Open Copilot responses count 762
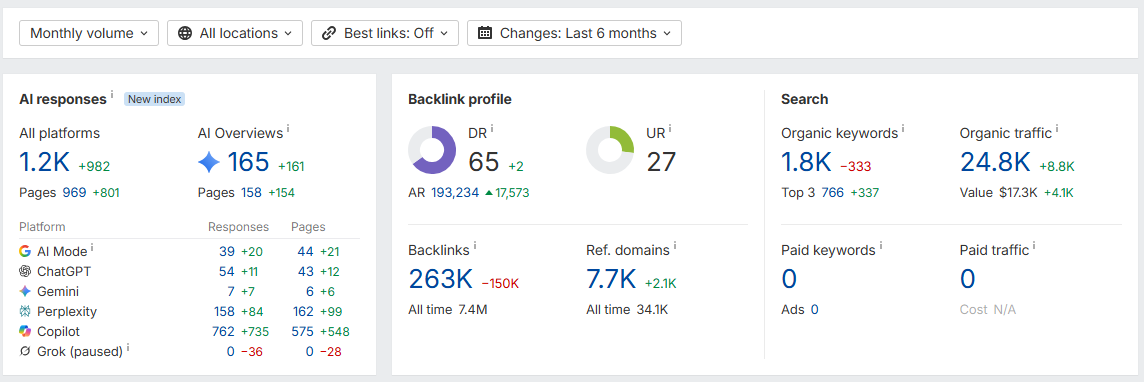Screen dimensions: 1144x382 click(223, 332)
